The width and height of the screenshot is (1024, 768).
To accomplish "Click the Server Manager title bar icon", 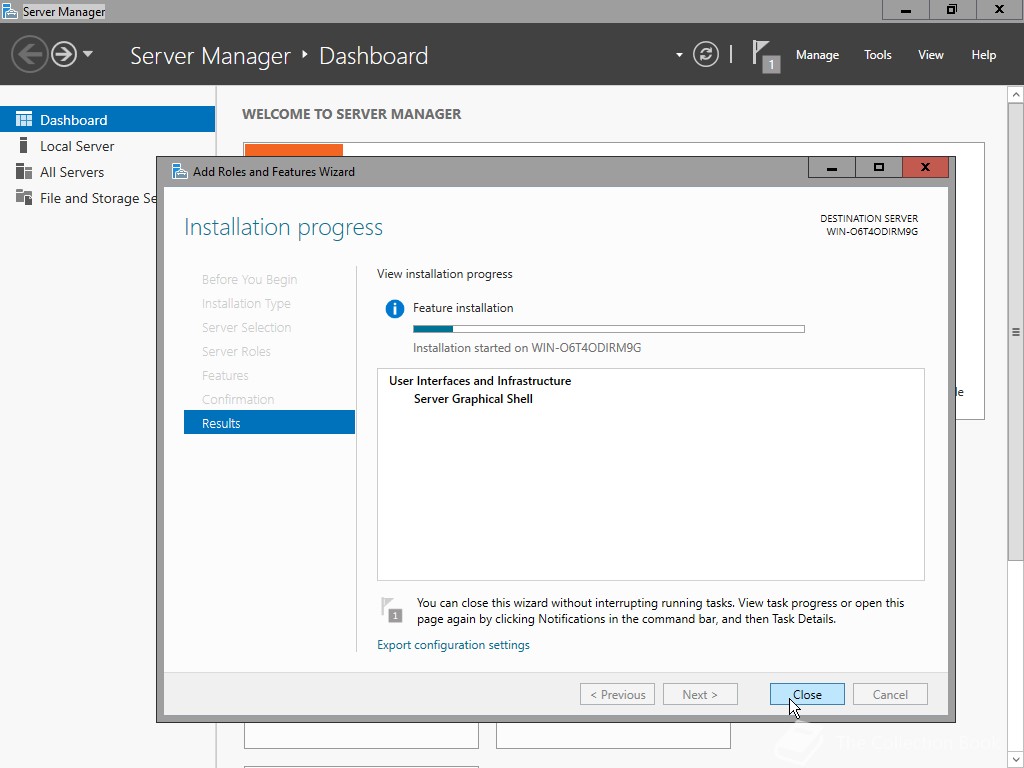I will [x=10, y=11].
